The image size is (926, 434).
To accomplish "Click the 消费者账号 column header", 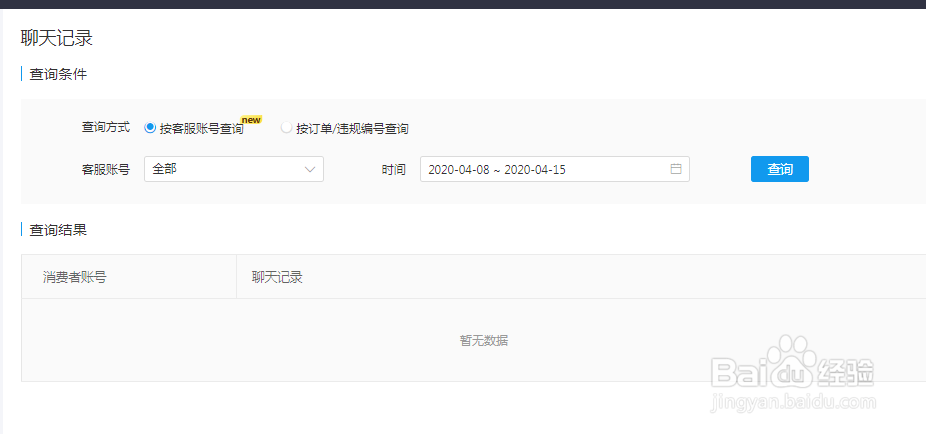I will point(74,277).
